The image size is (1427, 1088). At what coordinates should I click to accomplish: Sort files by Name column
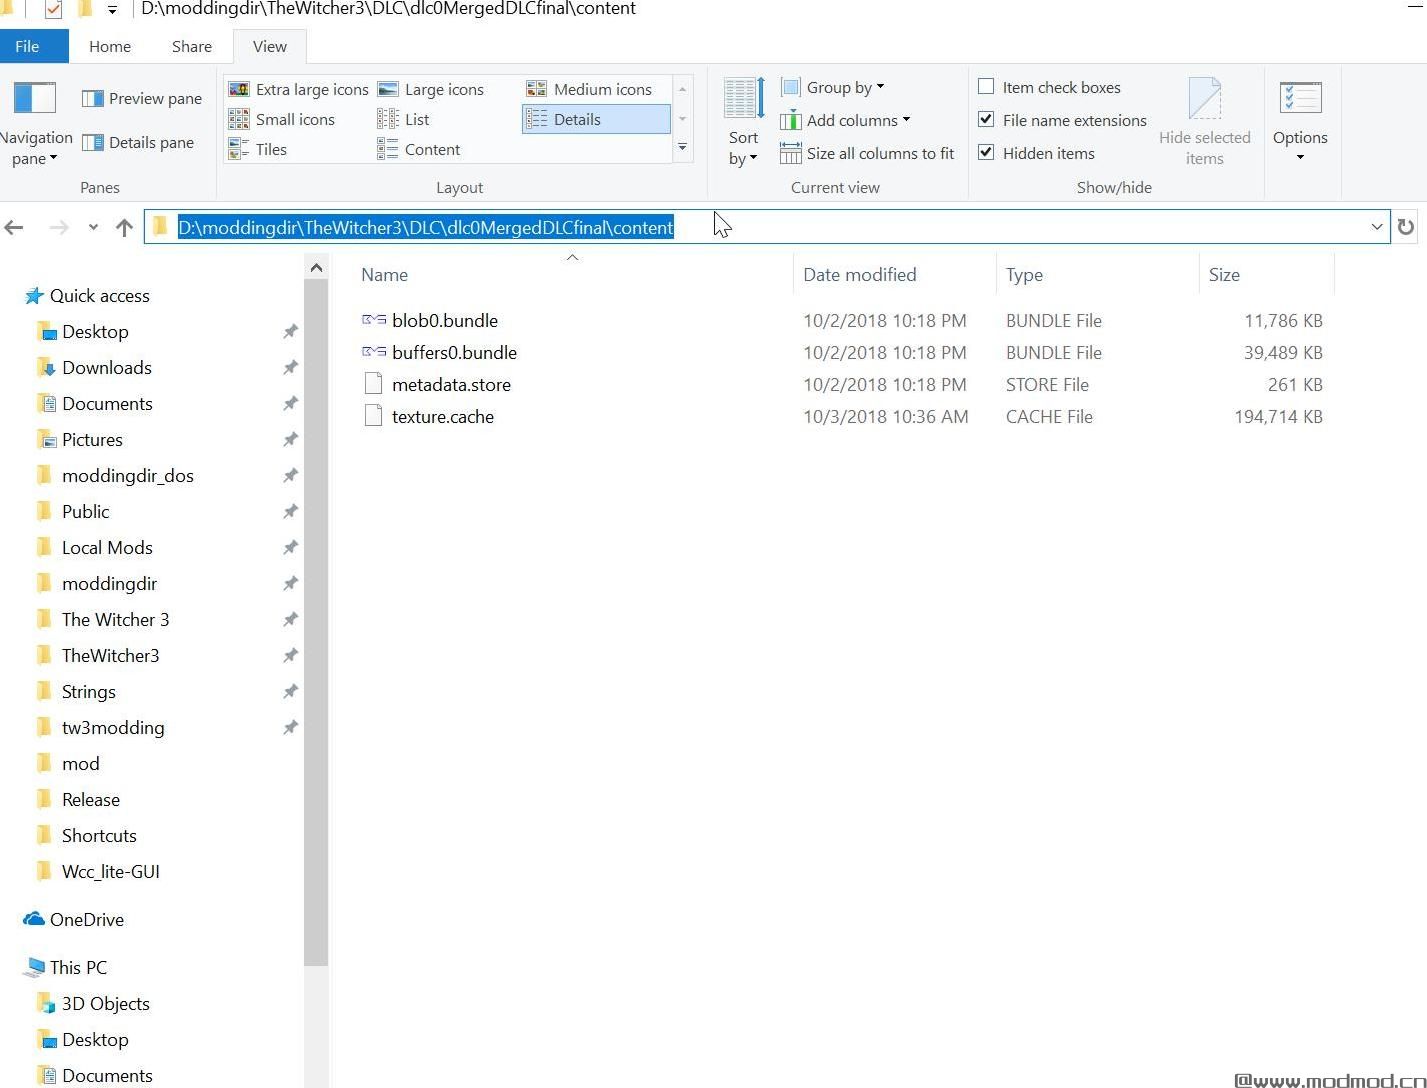point(572,274)
